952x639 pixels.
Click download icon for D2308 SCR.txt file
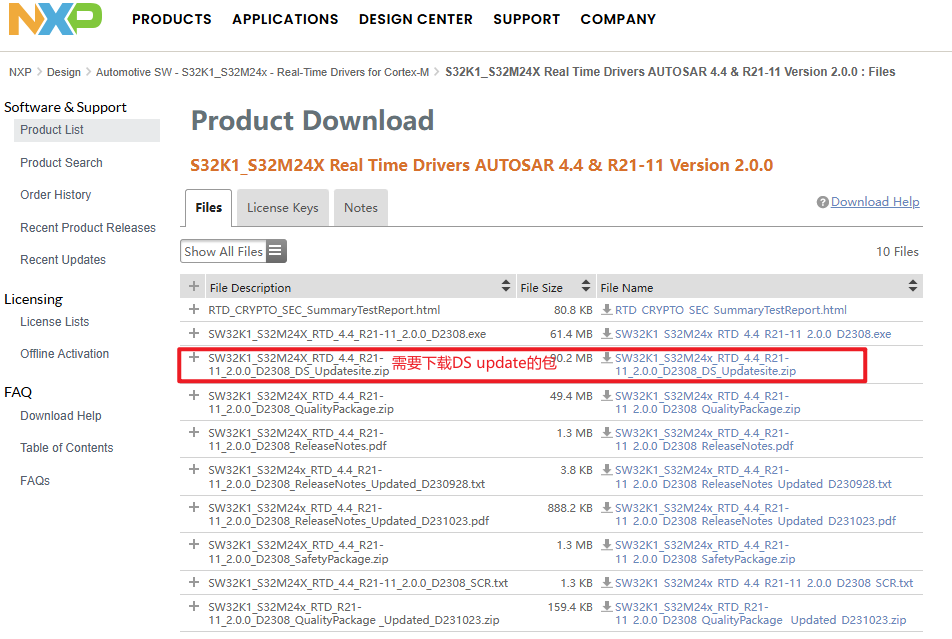[x=607, y=583]
